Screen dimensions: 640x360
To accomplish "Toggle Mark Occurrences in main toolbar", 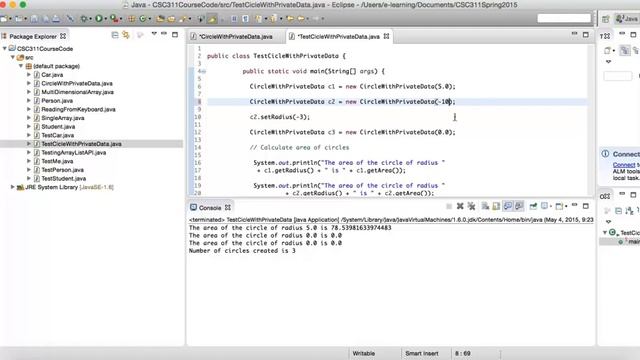I will 212,19.
